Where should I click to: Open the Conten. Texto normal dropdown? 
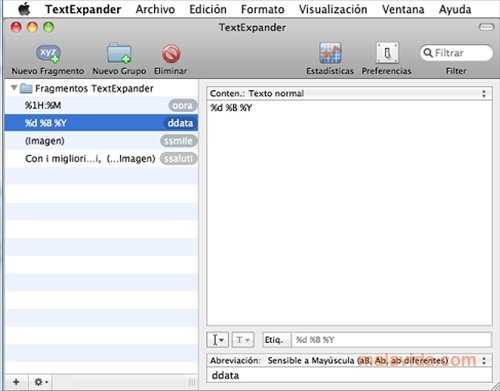(x=349, y=93)
